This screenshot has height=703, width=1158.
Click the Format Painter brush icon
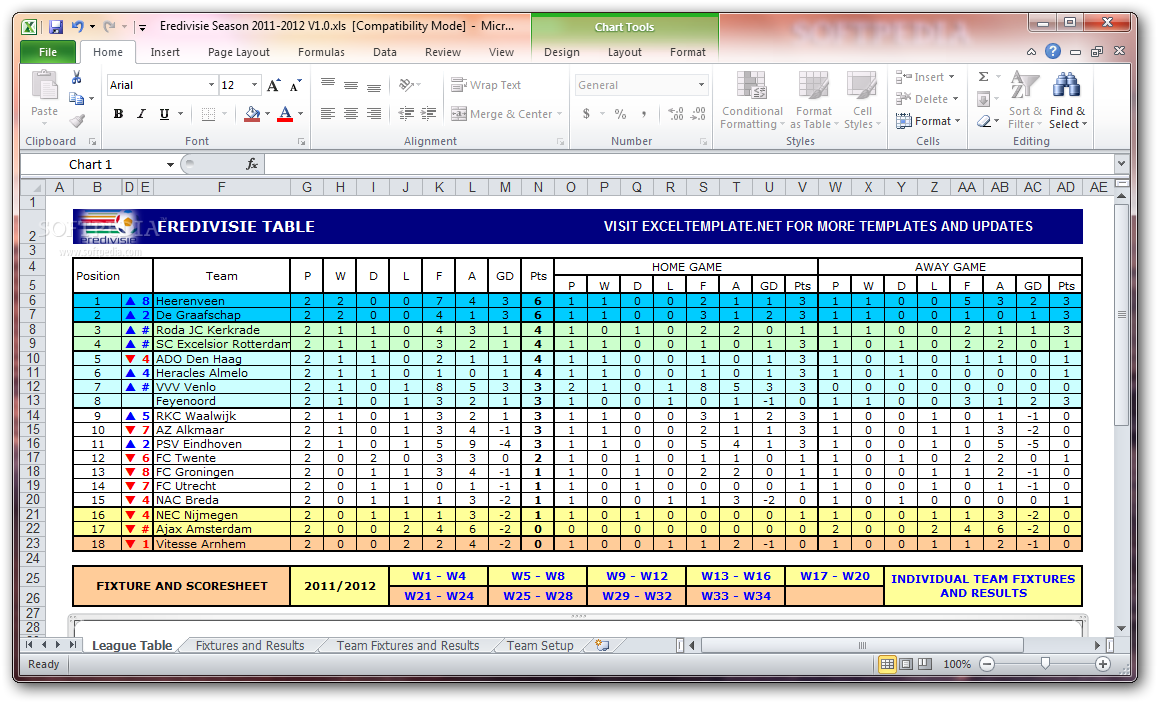click(77, 120)
